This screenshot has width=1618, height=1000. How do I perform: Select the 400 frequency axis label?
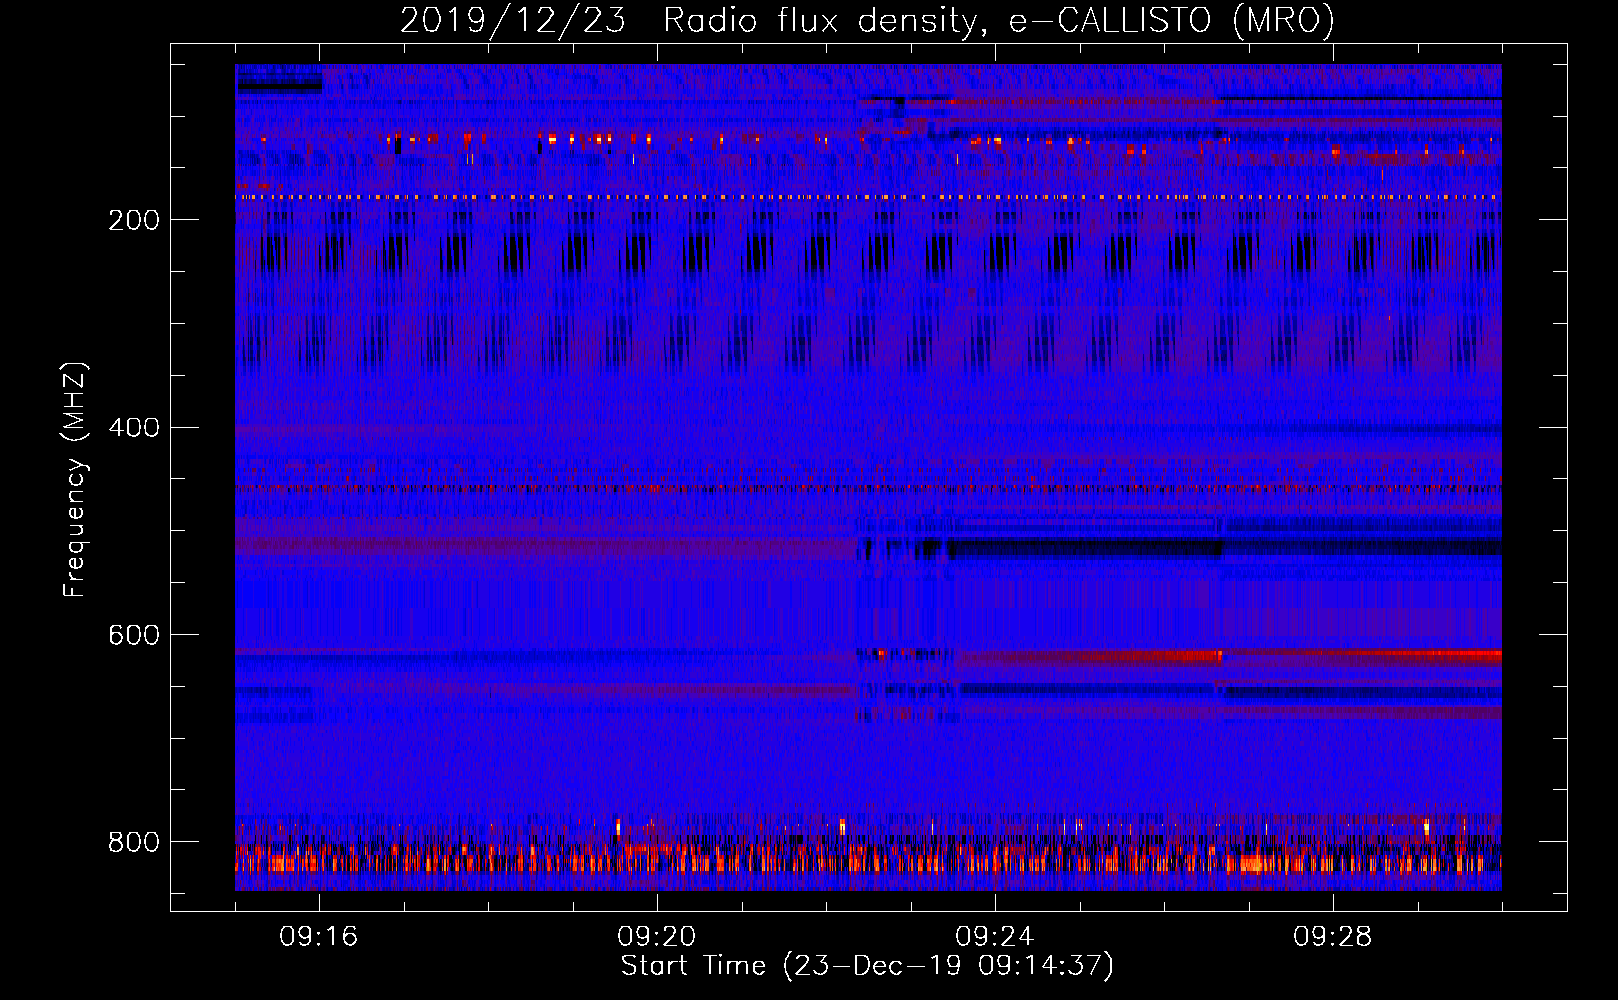pyautogui.click(x=134, y=428)
